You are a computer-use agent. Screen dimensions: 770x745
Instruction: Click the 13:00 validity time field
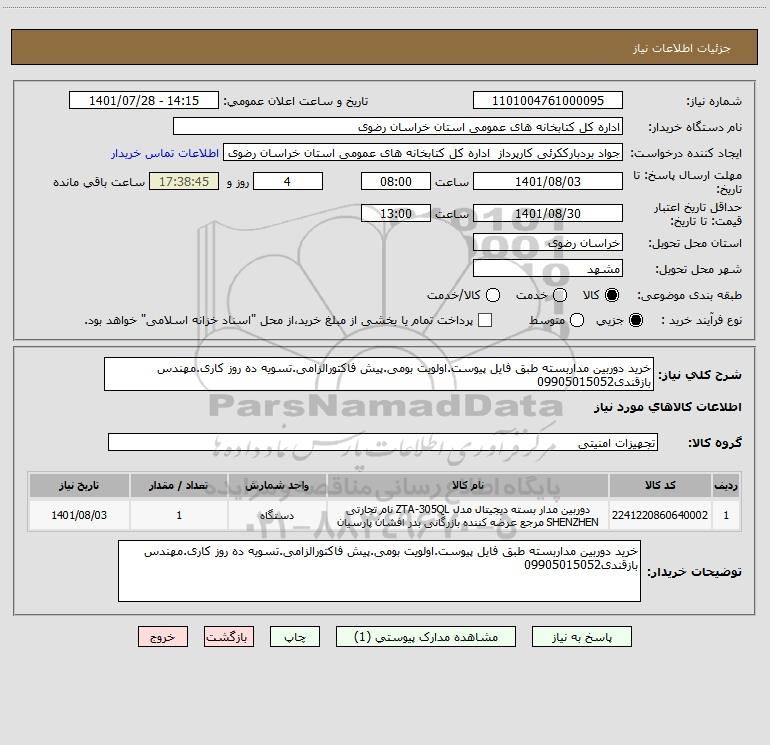click(396, 213)
